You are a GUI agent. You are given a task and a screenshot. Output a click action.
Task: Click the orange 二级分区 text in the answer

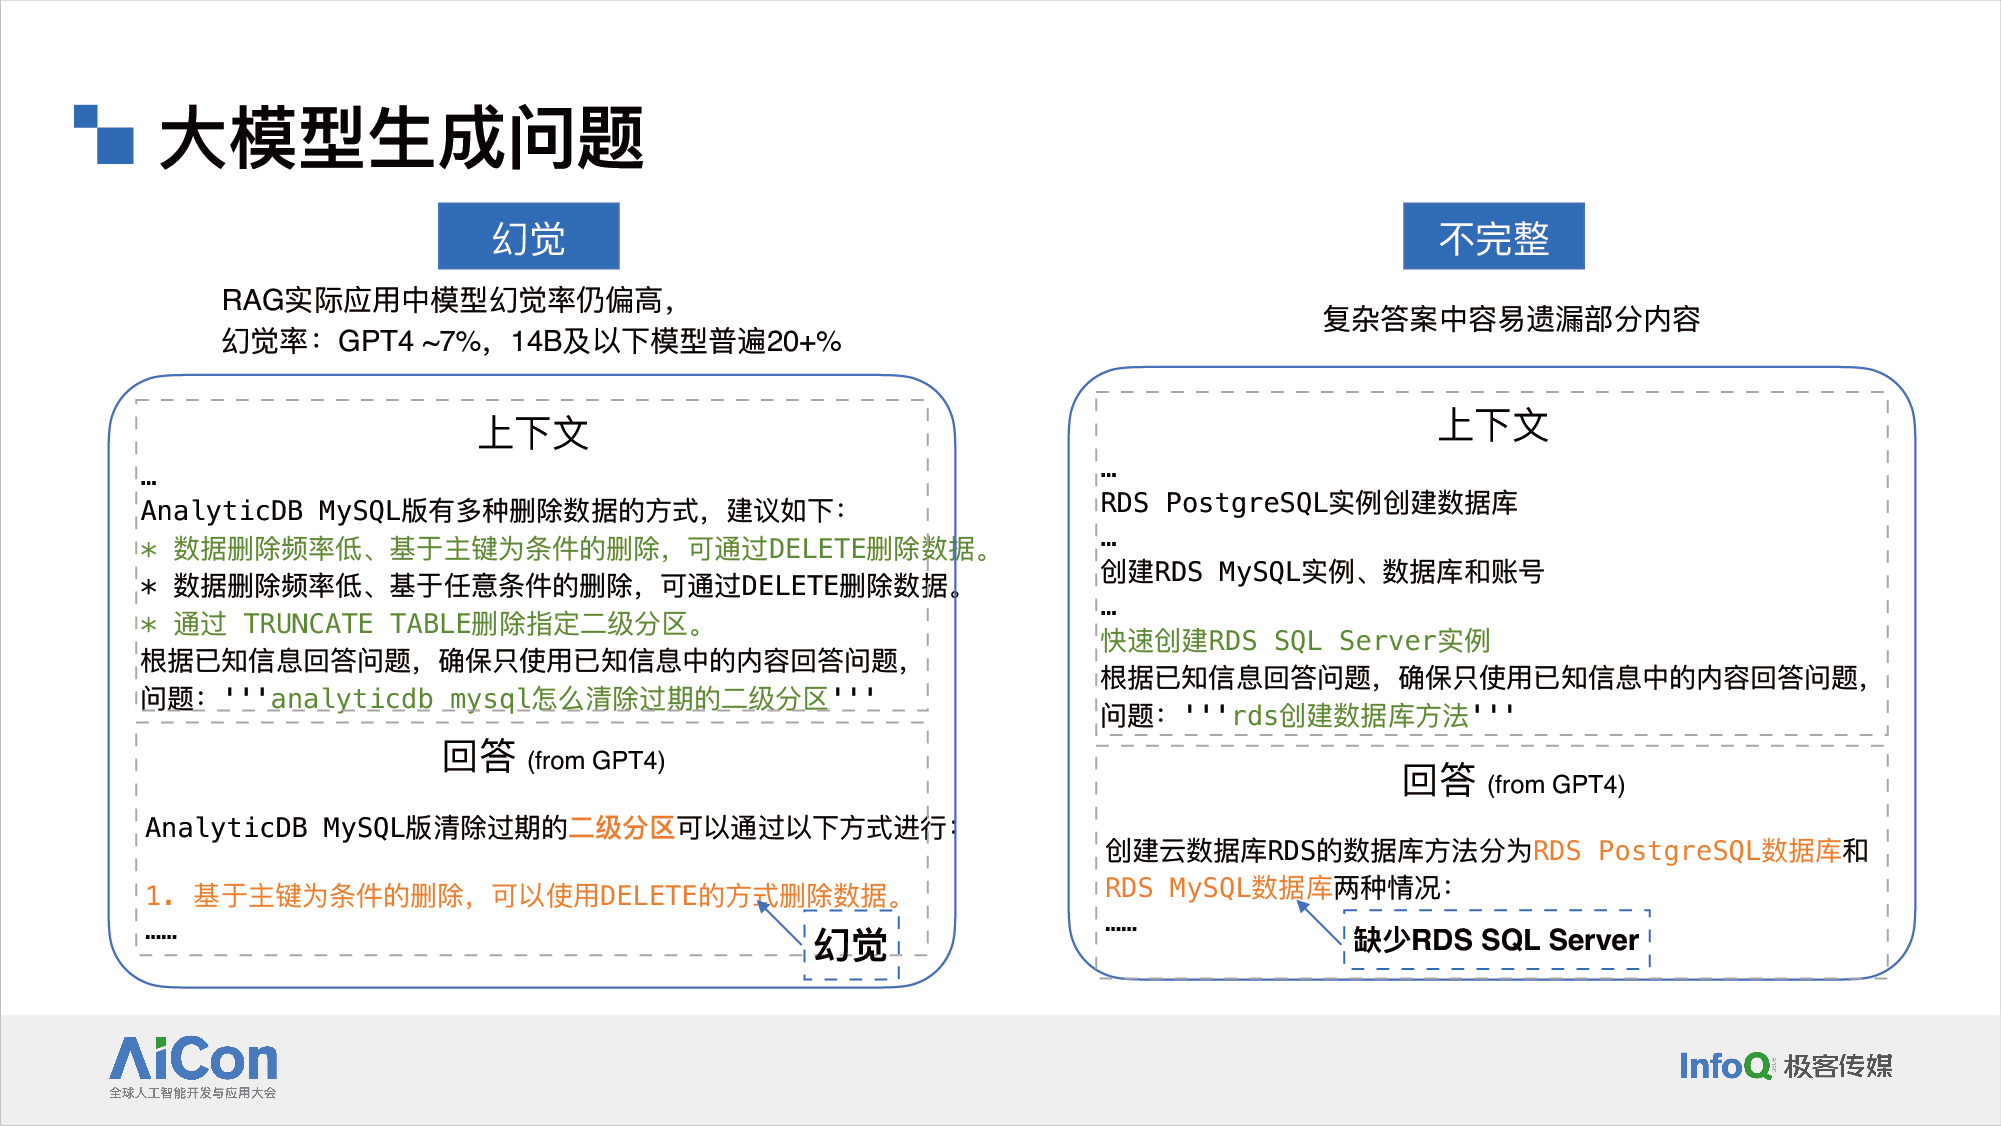622,828
